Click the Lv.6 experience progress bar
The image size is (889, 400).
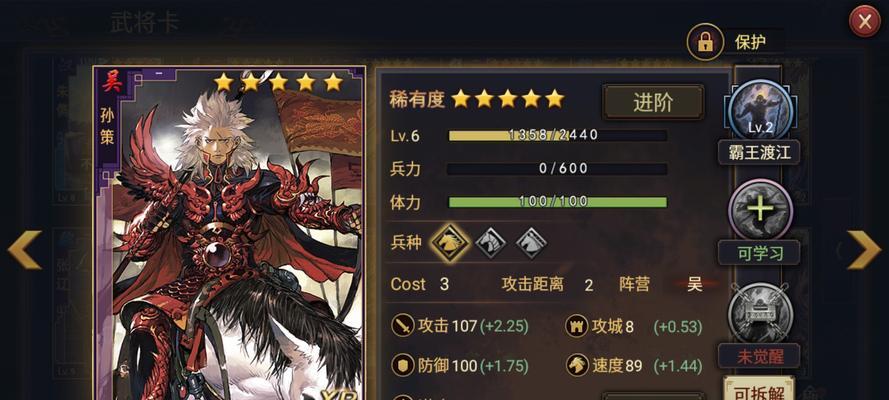pos(557,135)
